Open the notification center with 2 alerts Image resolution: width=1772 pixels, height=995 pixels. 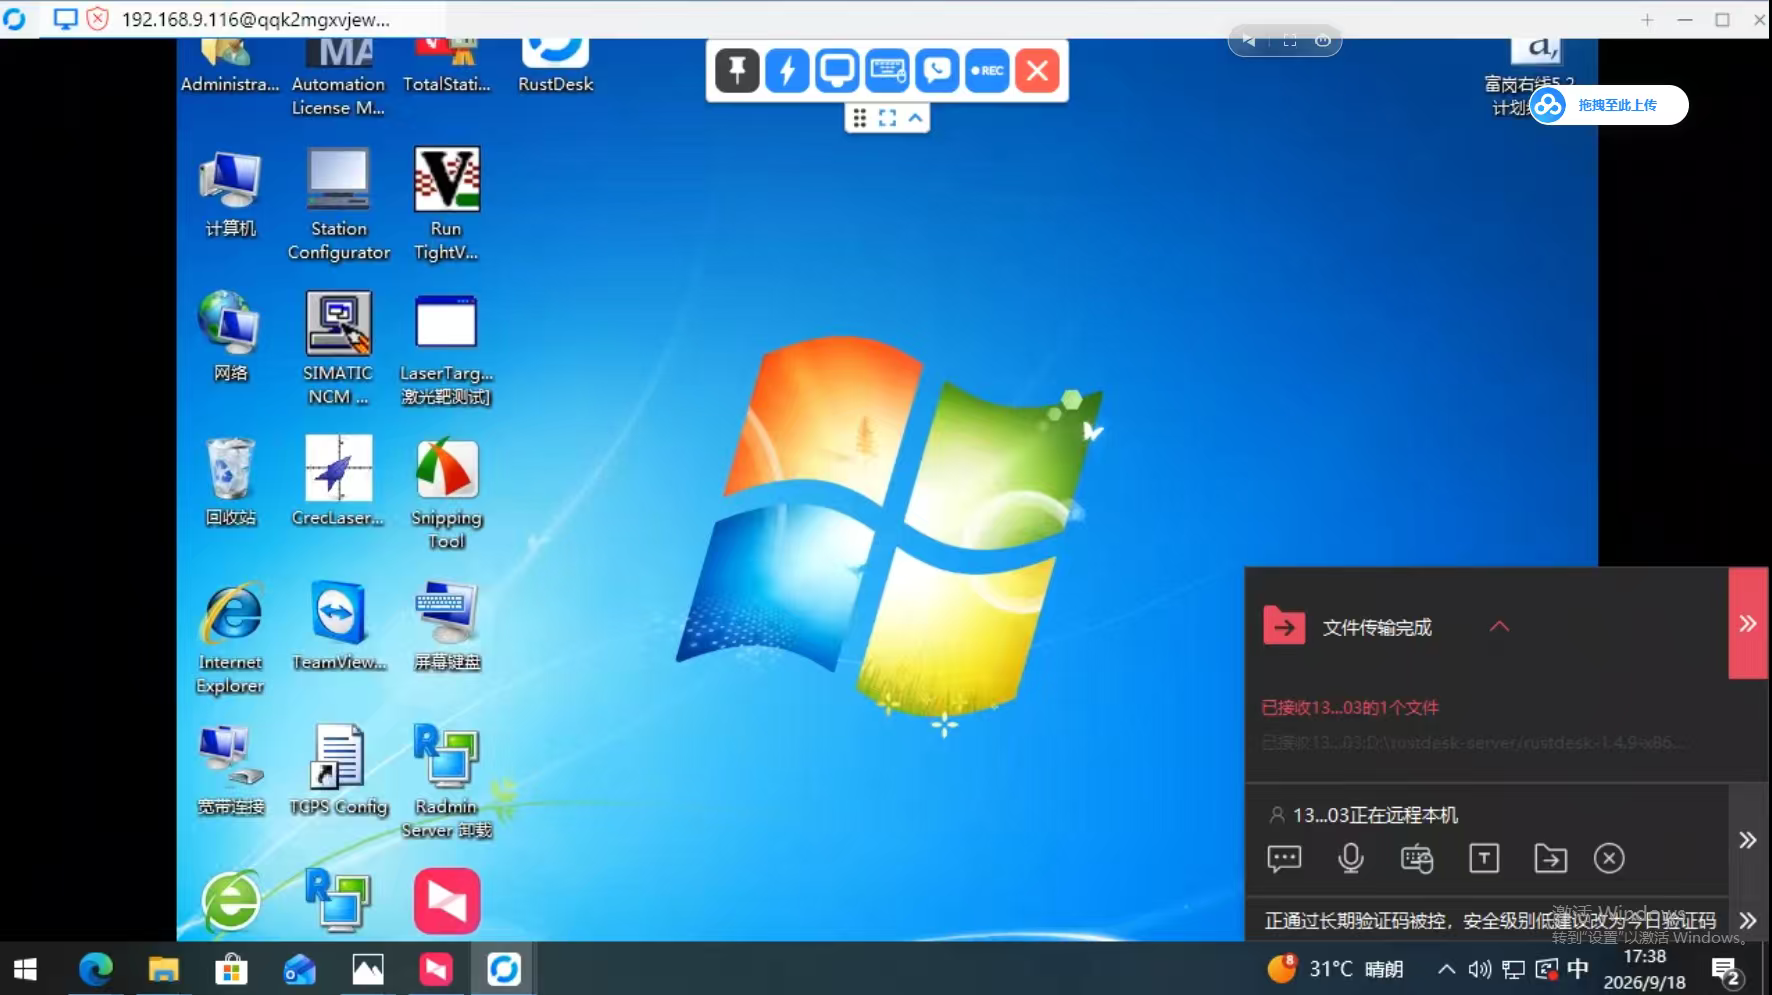pos(1726,970)
